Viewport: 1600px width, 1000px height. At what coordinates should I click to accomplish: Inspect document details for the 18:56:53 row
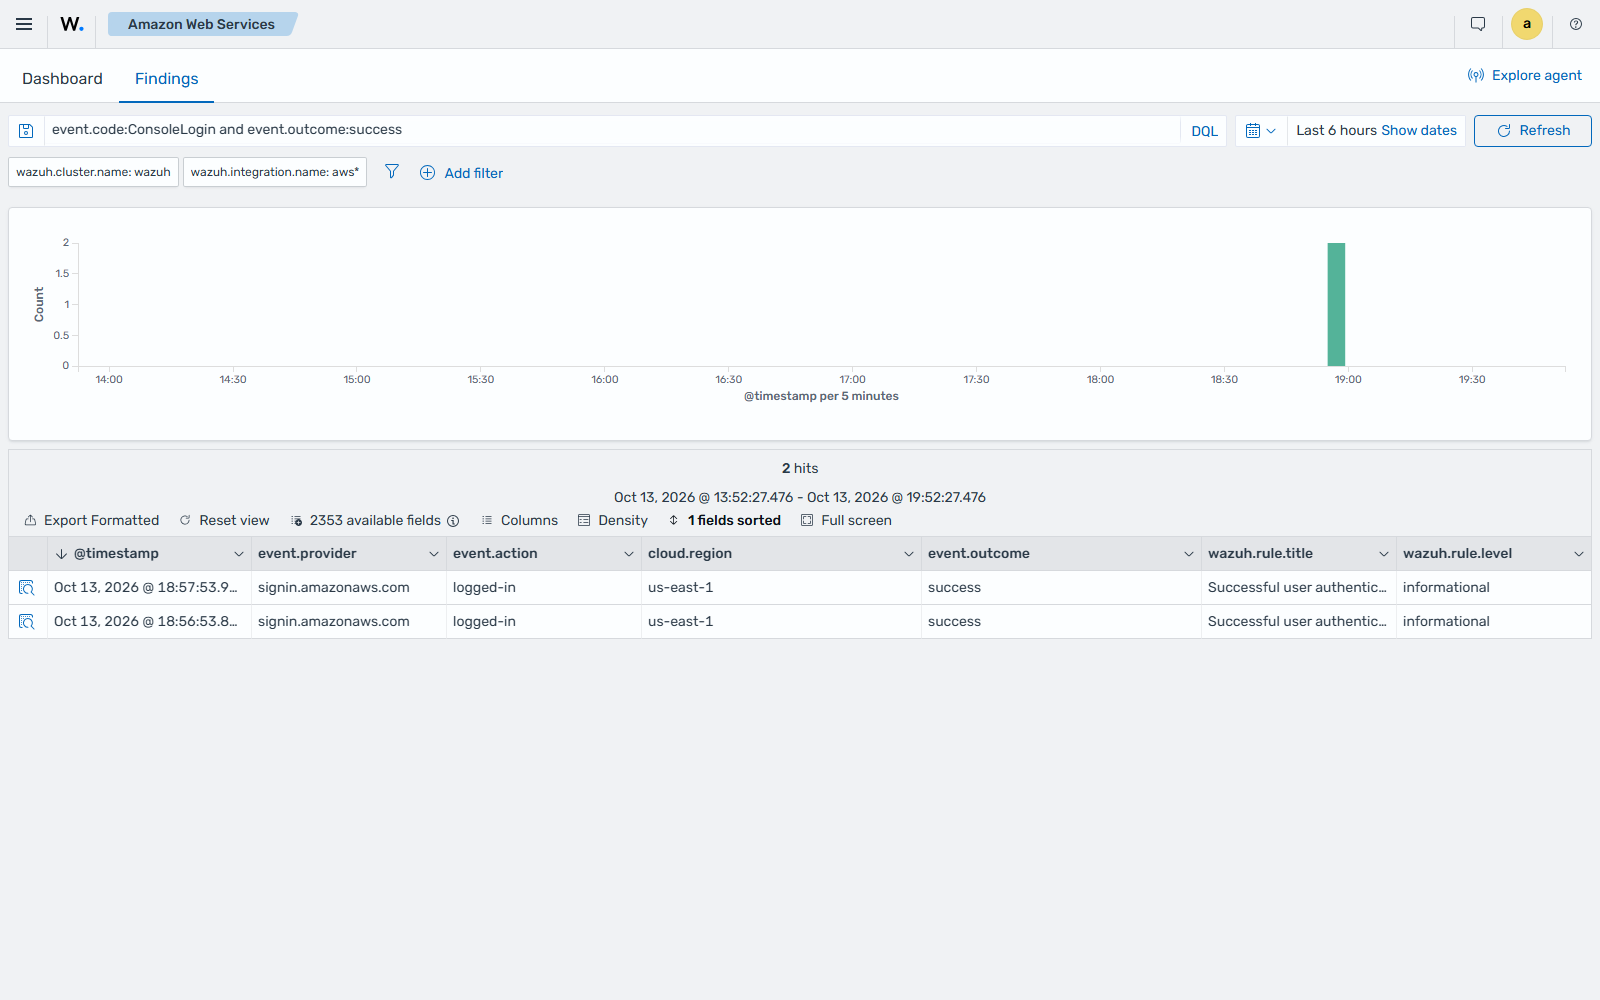[27, 622]
